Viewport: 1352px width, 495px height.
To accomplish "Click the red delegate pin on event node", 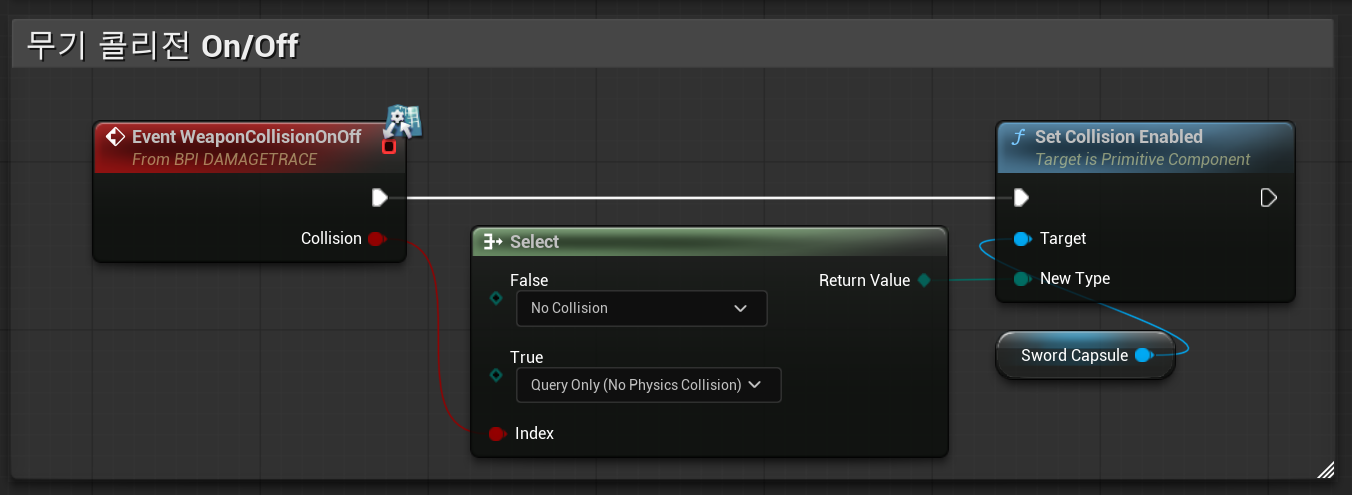I will click(x=389, y=147).
